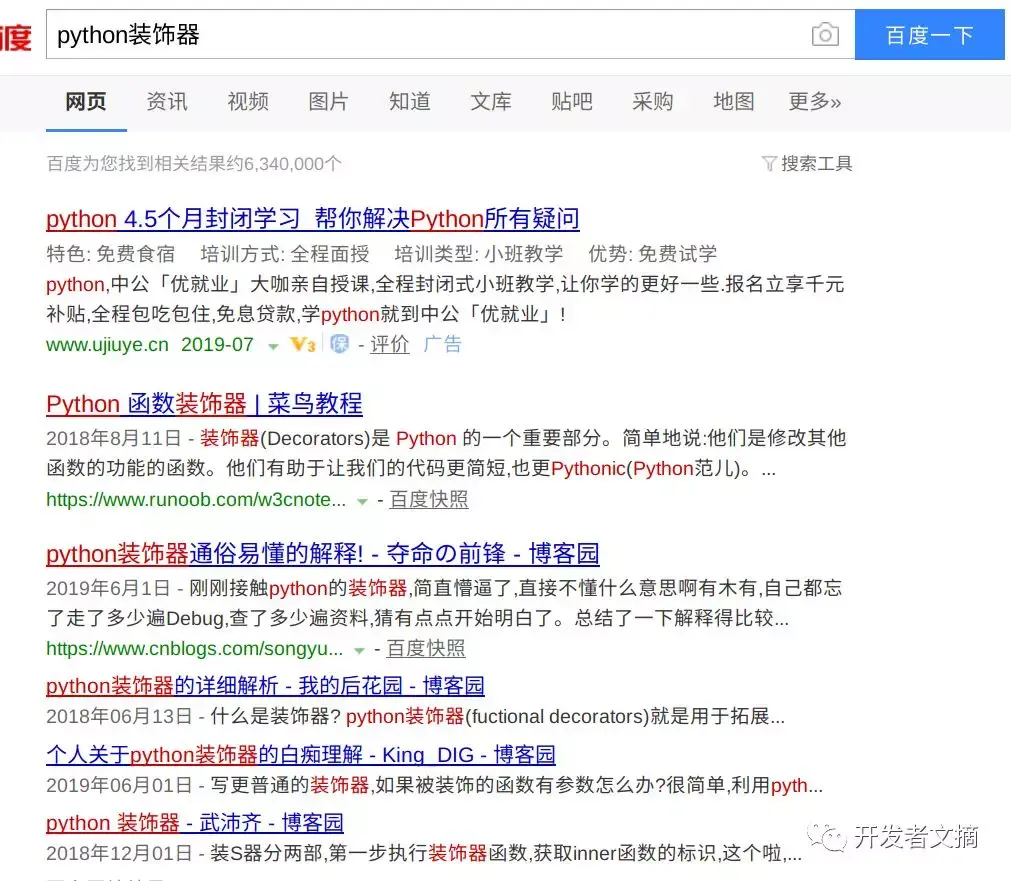Click the camera icon for image search
Screen dimensions: 1011x881
tap(825, 34)
